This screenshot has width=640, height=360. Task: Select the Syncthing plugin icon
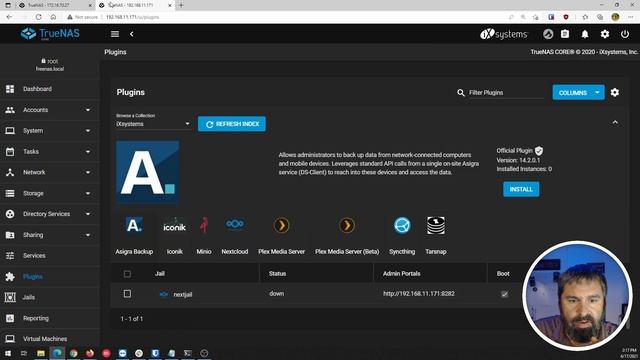(x=402, y=225)
